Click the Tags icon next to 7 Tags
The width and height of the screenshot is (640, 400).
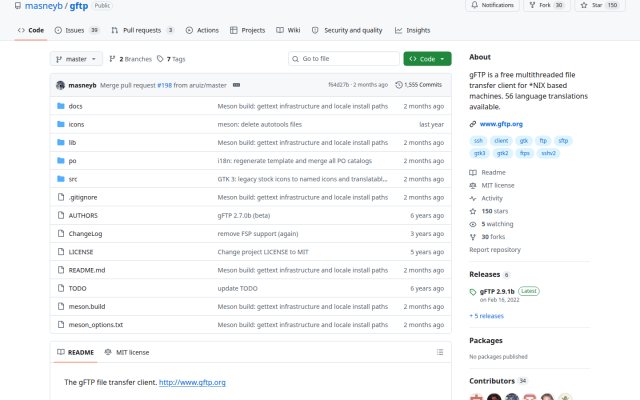point(160,59)
